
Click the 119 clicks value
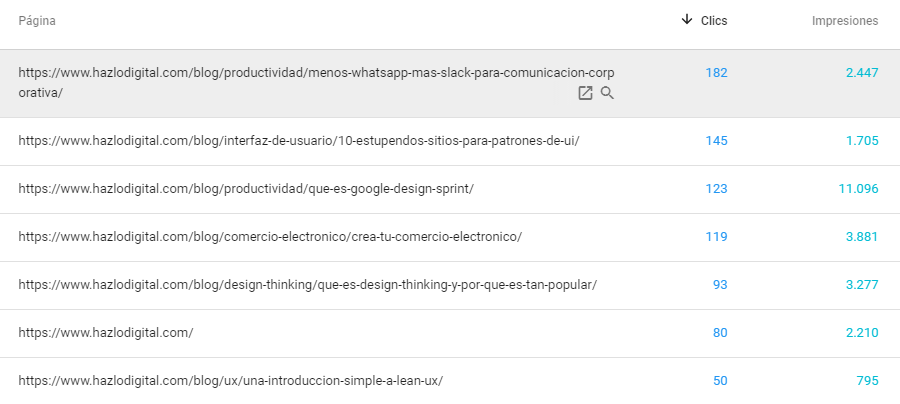(x=716, y=237)
